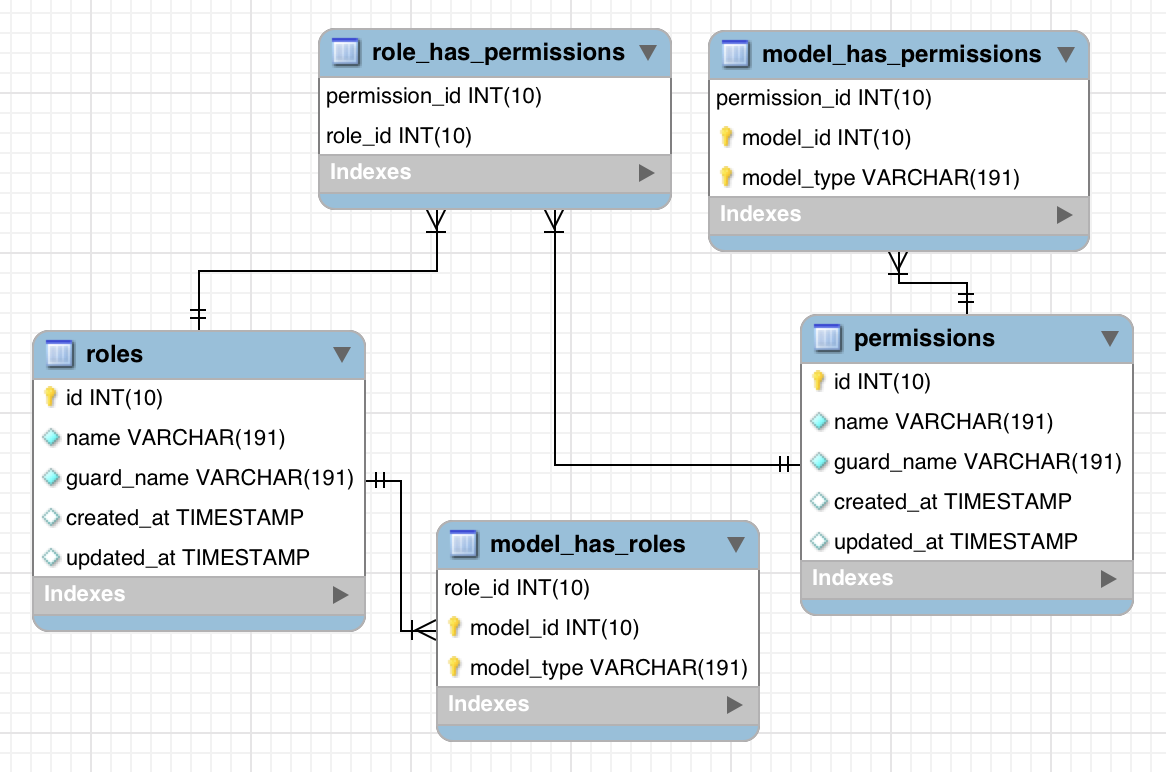
Task: Collapse the permissions table using header arrow
Action: [x=1109, y=339]
